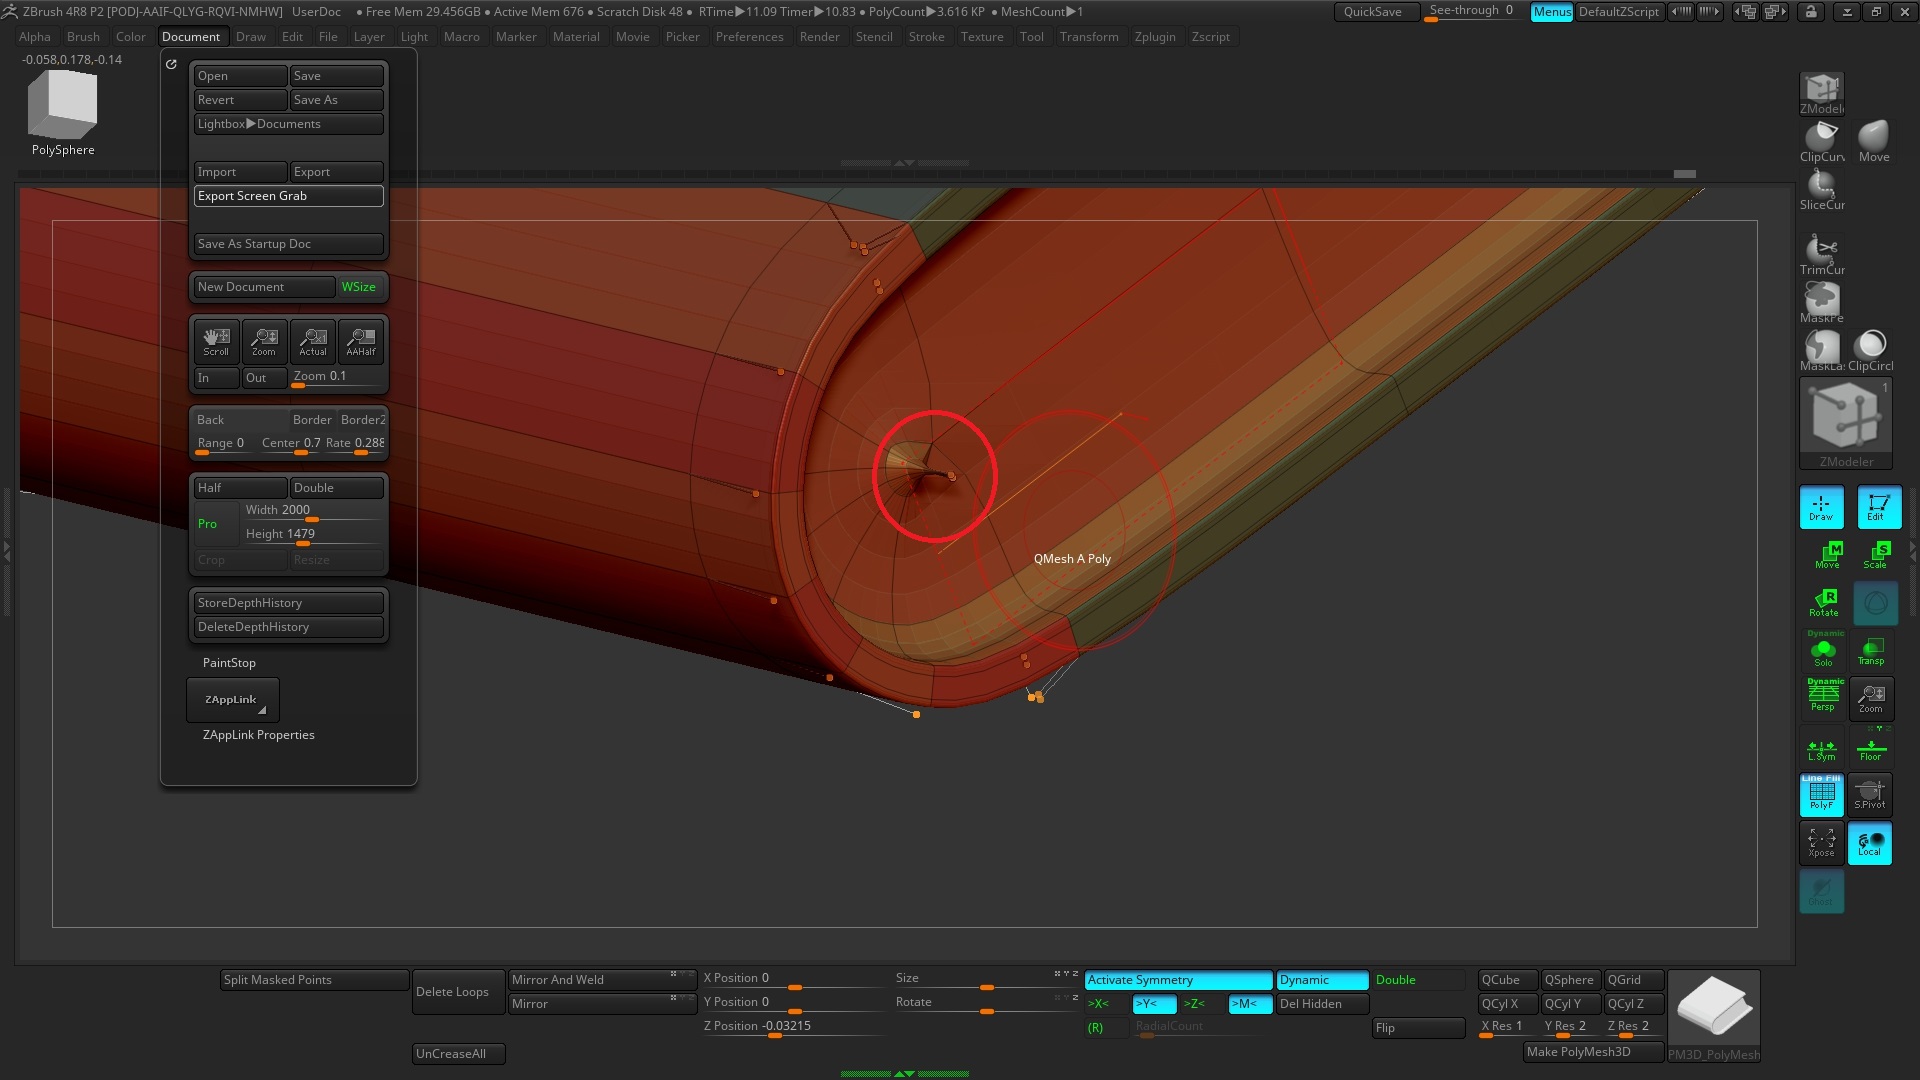Activate the Scale transform icon
Image resolution: width=1920 pixels, height=1080 pixels.
coord(1875,555)
